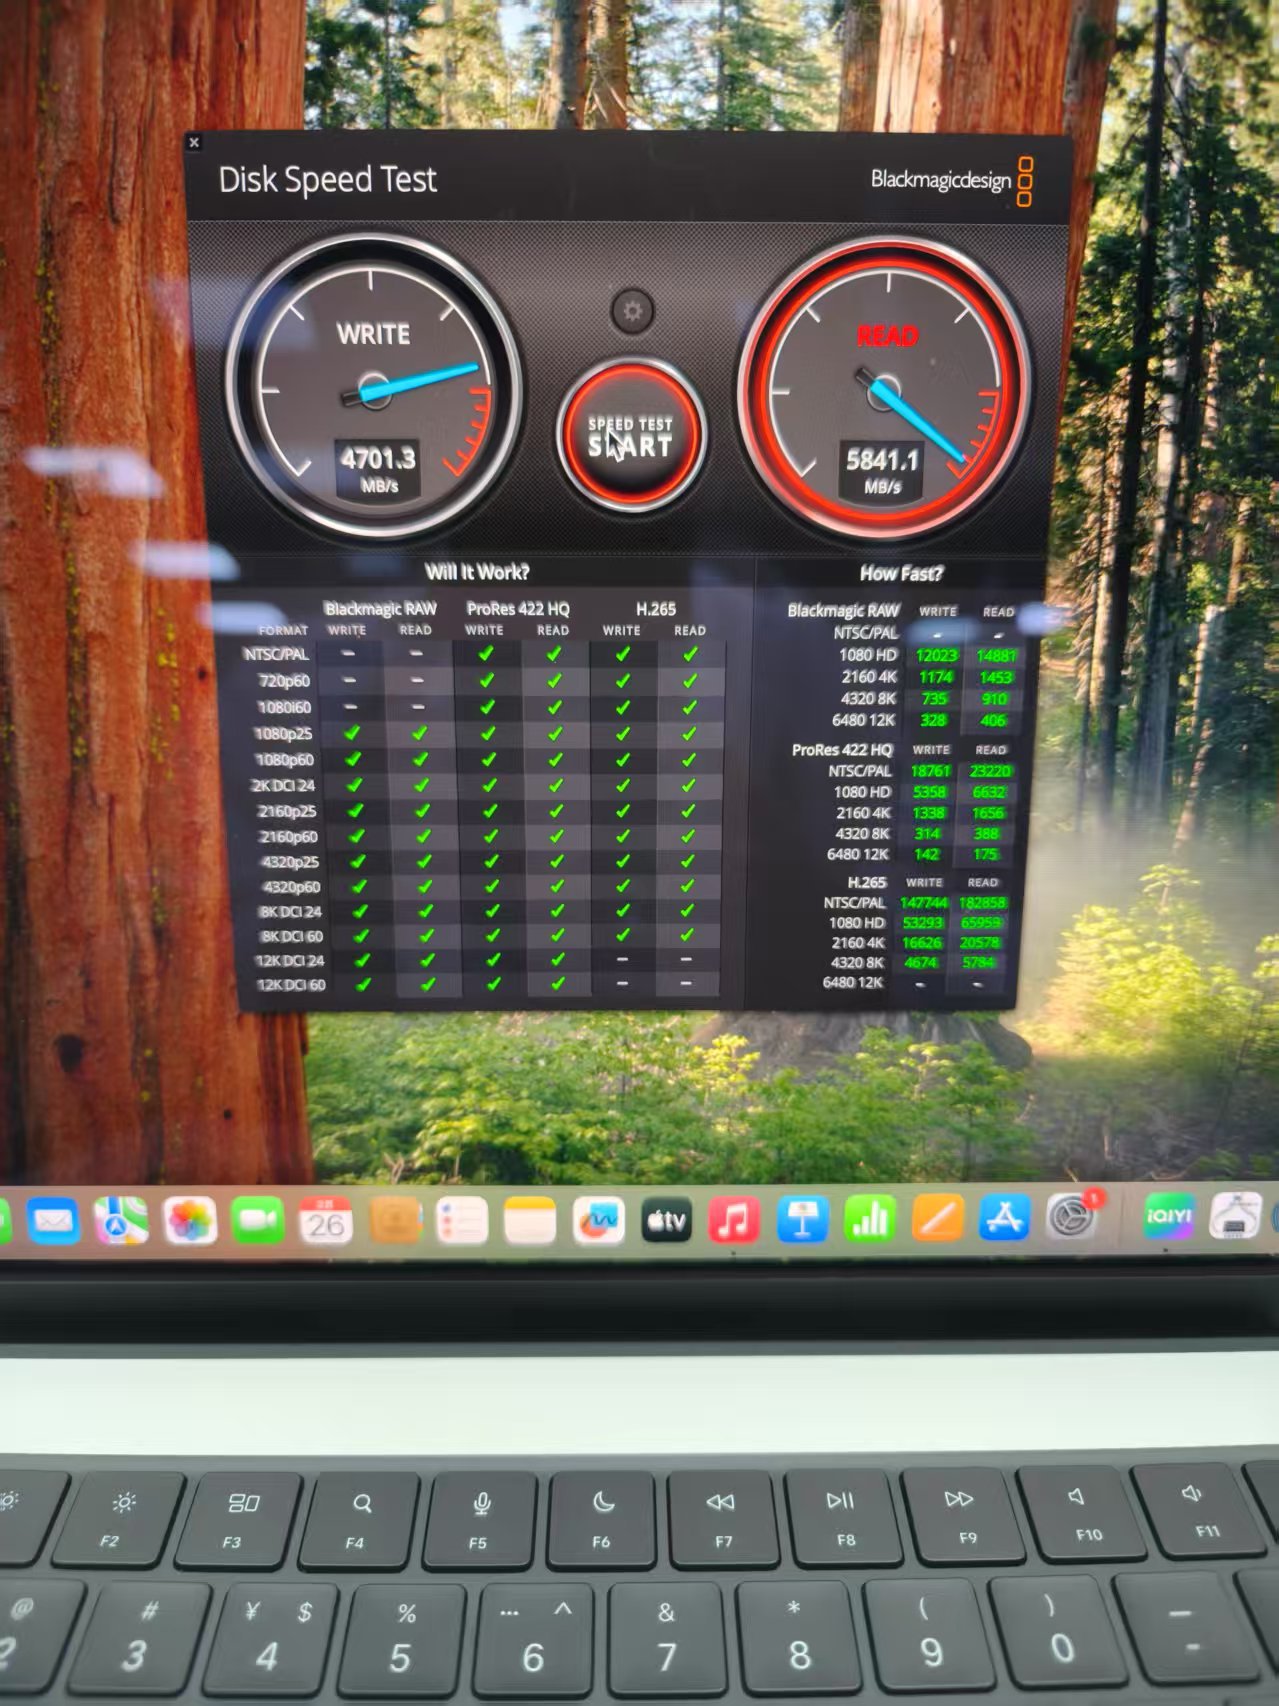Click the 5358 write value

click(x=929, y=792)
